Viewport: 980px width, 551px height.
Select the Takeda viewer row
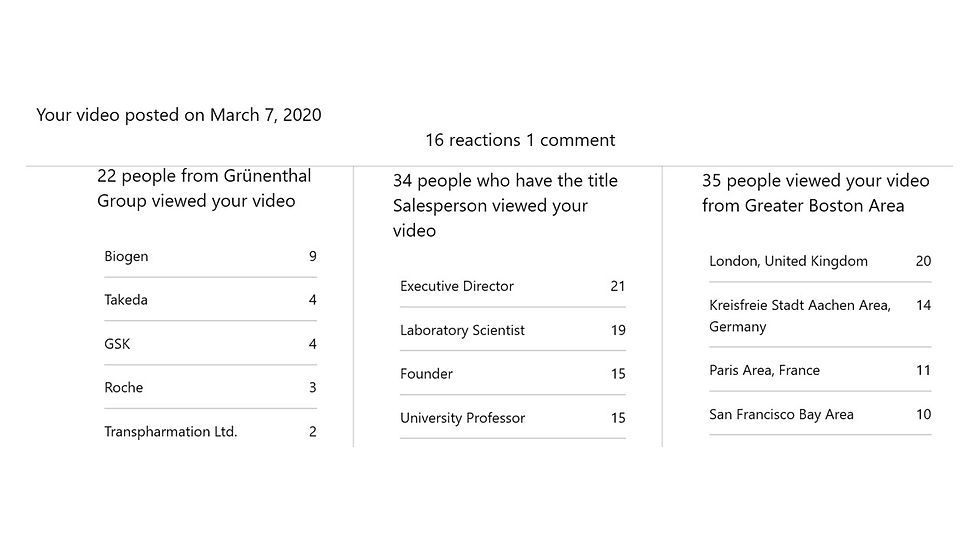[210, 300]
